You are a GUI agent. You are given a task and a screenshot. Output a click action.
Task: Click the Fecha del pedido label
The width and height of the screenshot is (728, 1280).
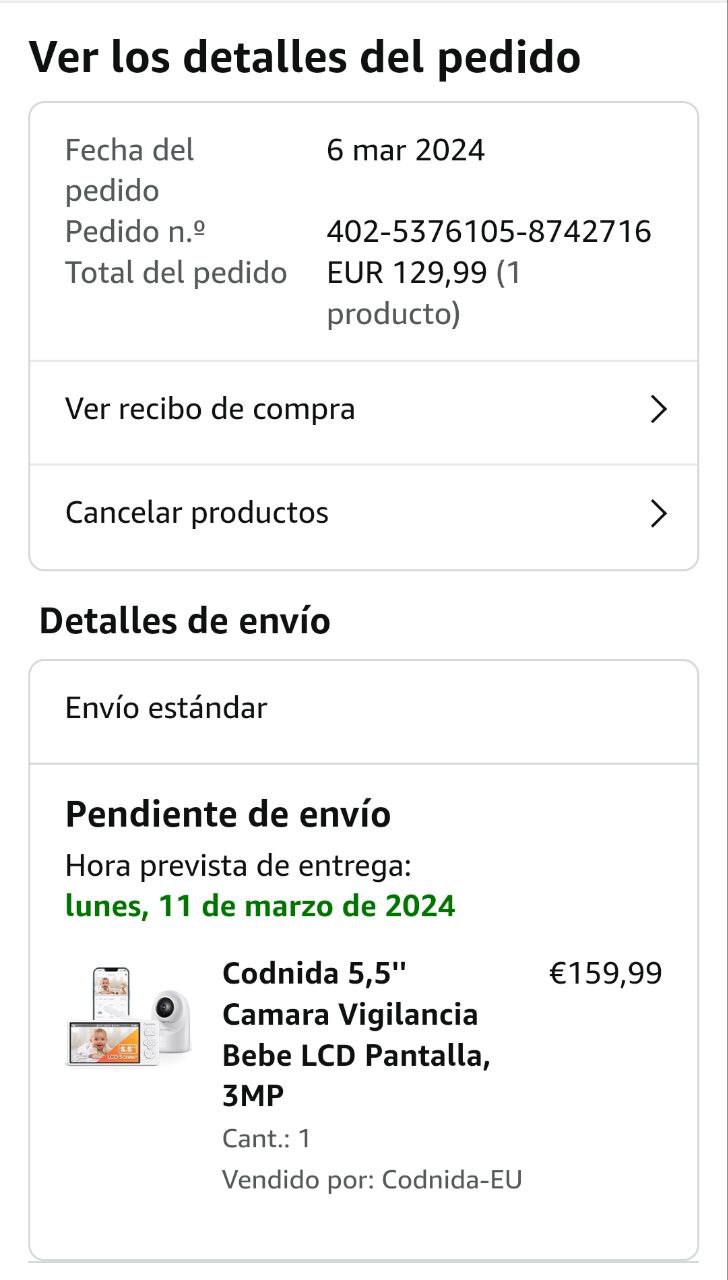click(x=130, y=170)
